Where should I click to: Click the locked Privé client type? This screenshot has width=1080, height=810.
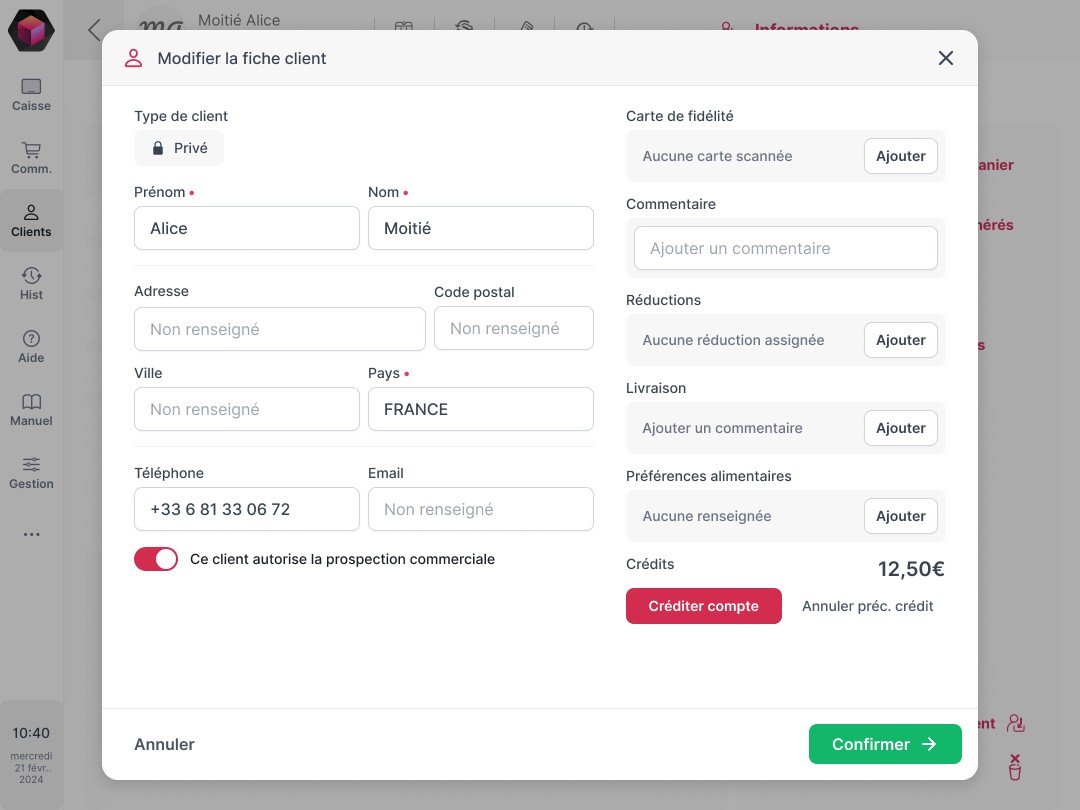179,148
